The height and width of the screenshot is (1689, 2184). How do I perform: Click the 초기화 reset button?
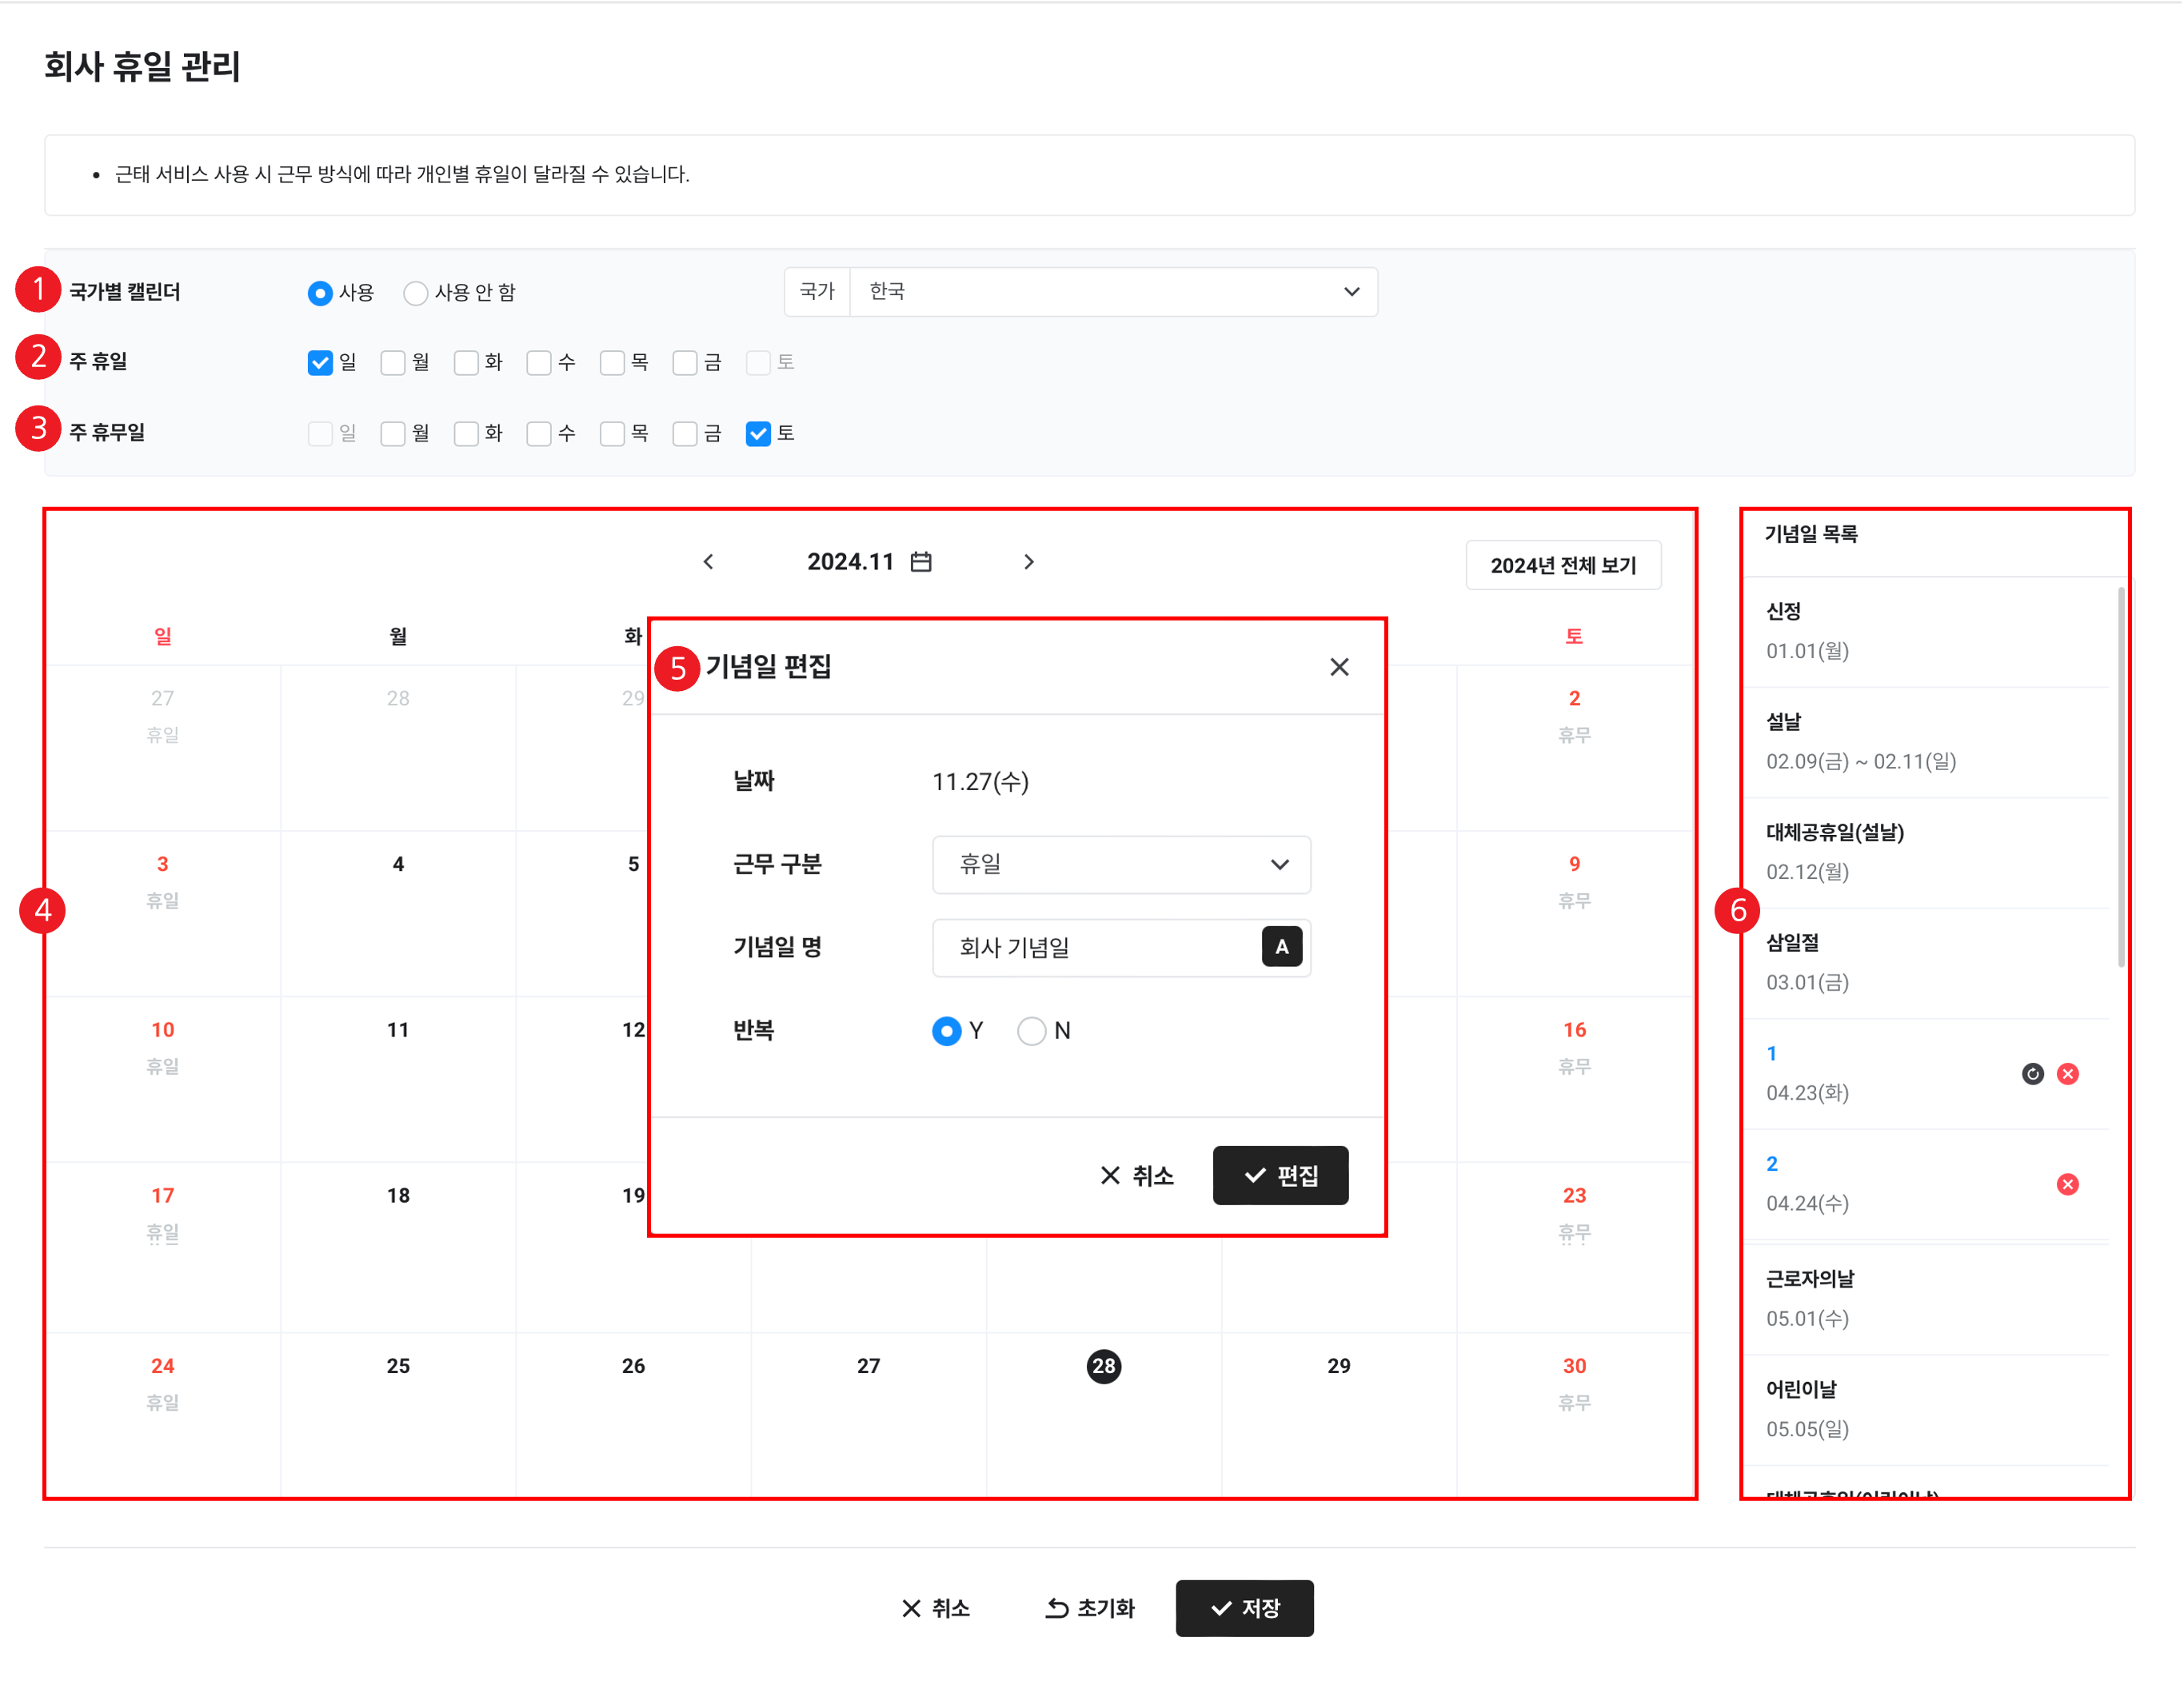click(x=1090, y=1608)
